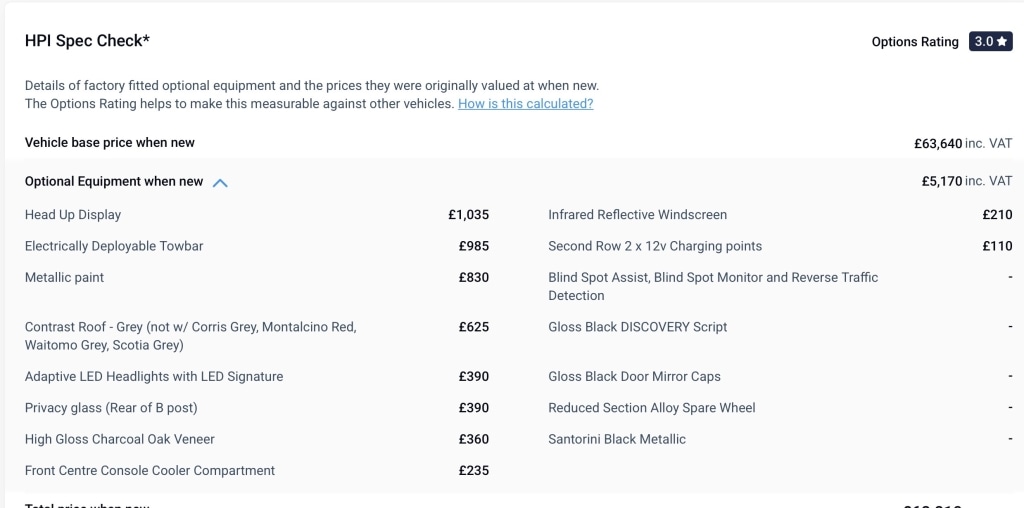
Task: Select Electrically Deployable Towbar entry
Action: point(114,246)
